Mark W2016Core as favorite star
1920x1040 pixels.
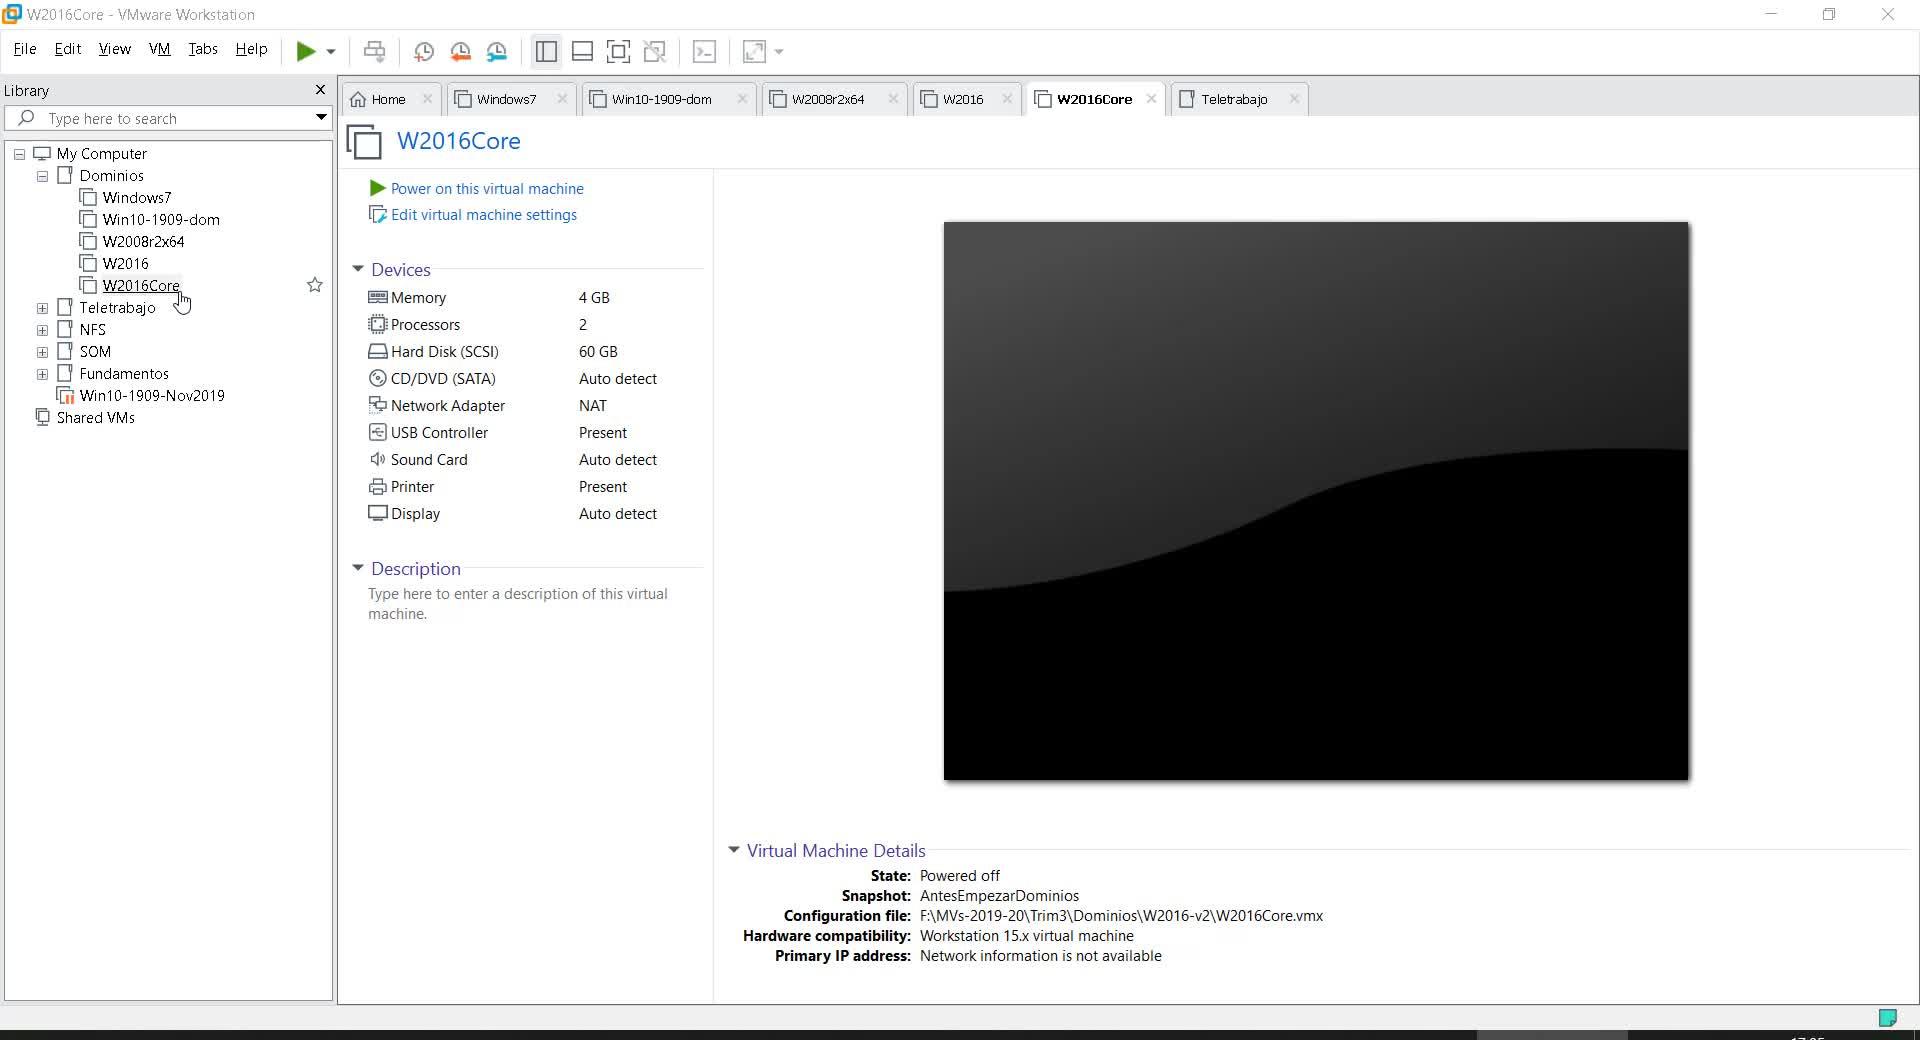point(314,286)
